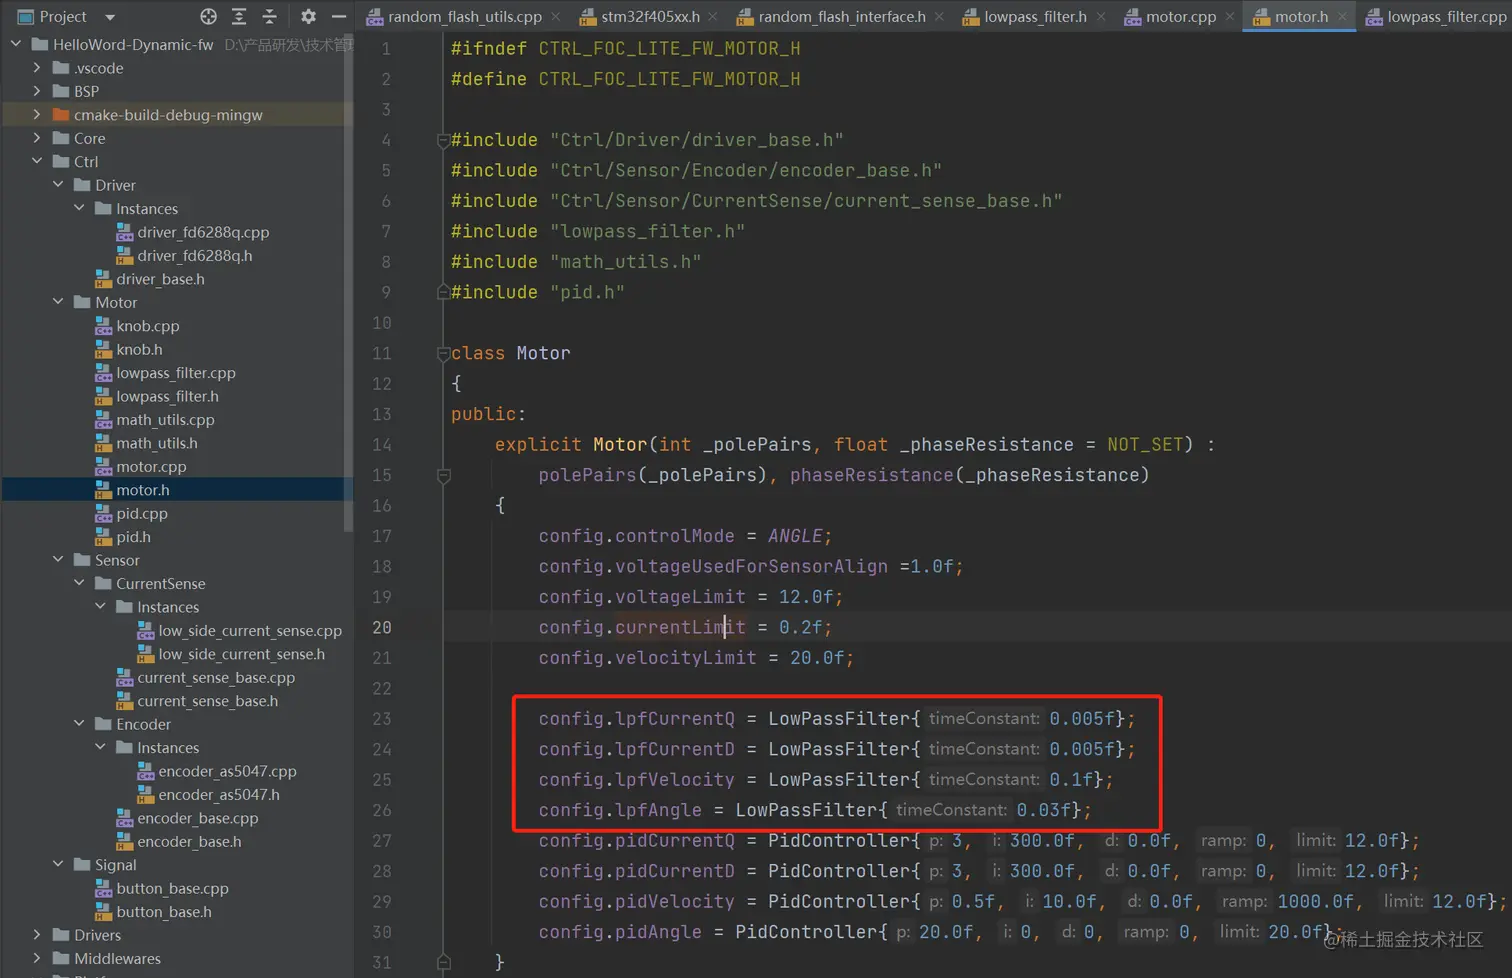Image resolution: width=1512 pixels, height=978 pixels.
Task: Open math_utils.h file
Action: (157, 443)
